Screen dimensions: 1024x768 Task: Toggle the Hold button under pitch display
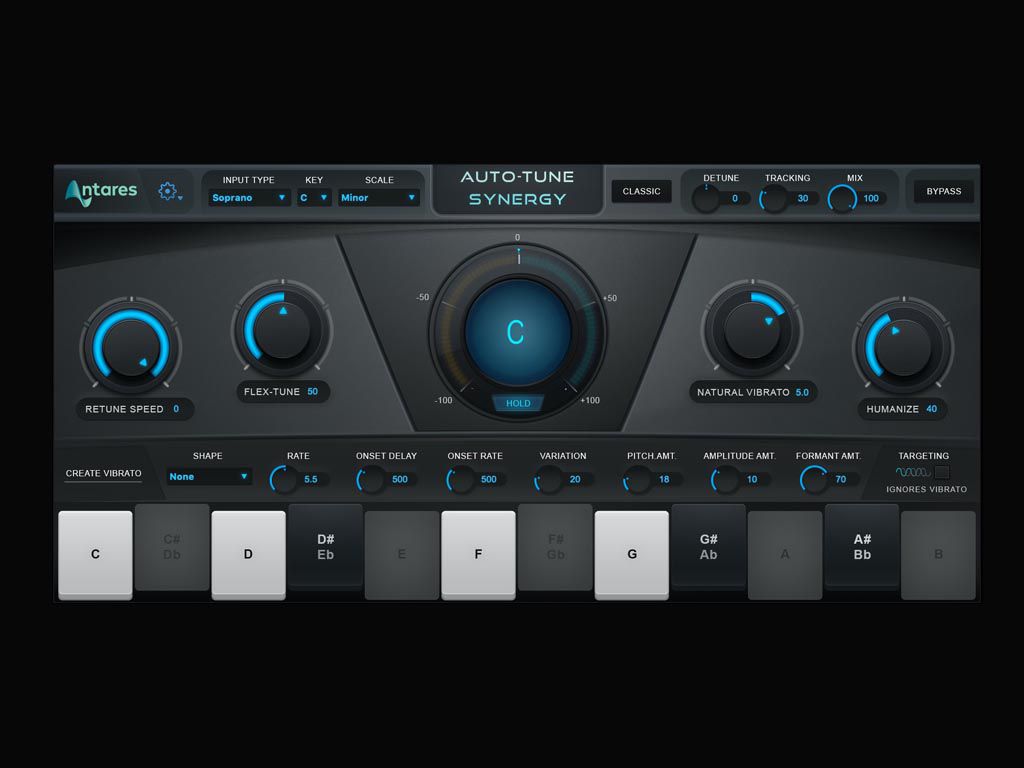click(518, 403)
